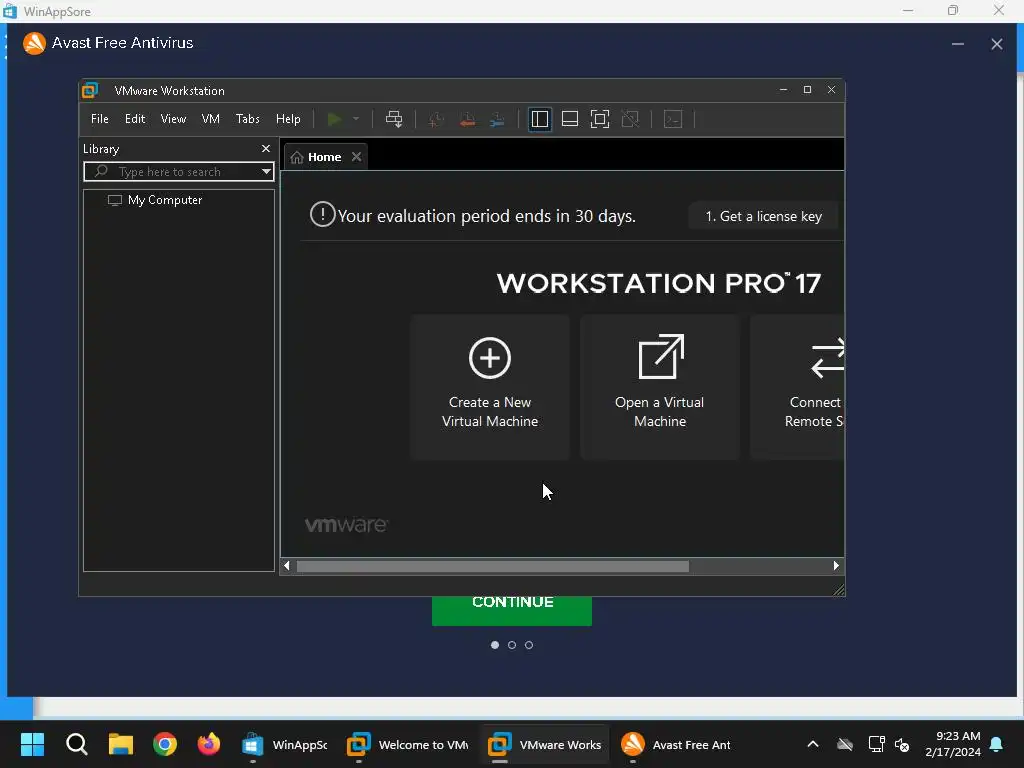Toggle the Show Library sidebar icon
The height and width of the screenshot is (768, 1024).
(539, 119)
